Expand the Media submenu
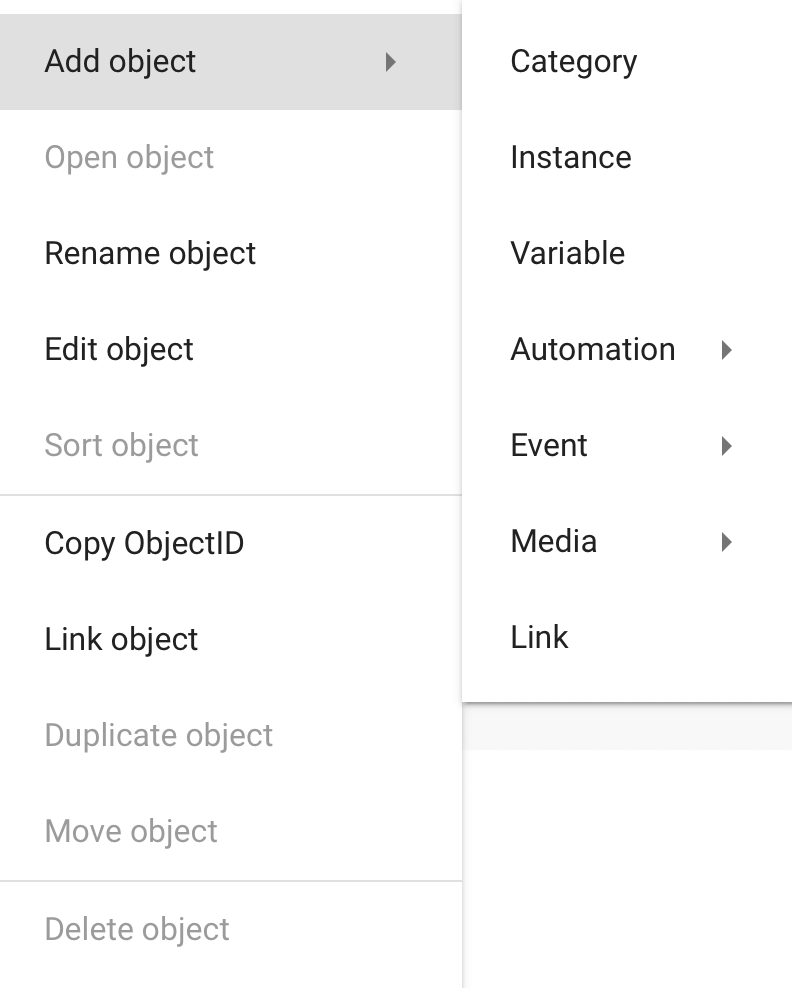 tap(551, 541)
